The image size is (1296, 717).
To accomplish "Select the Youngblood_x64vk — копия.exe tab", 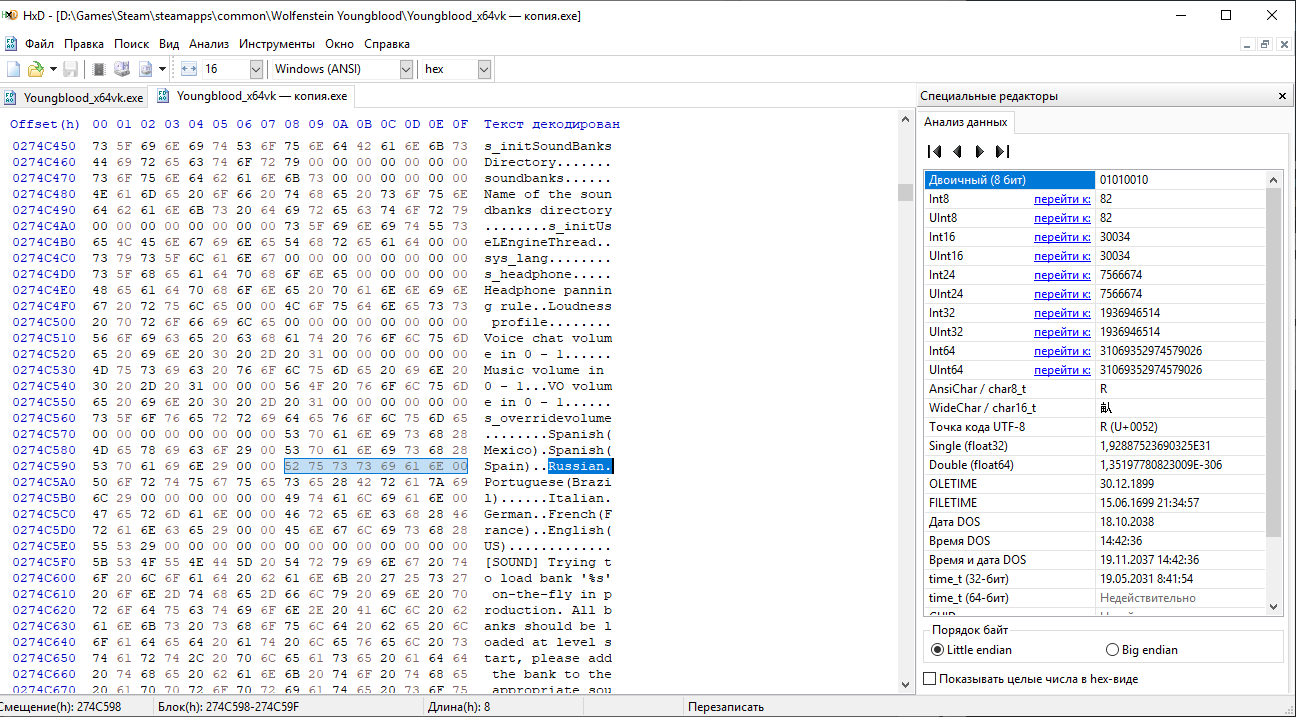I will (252, 96).
